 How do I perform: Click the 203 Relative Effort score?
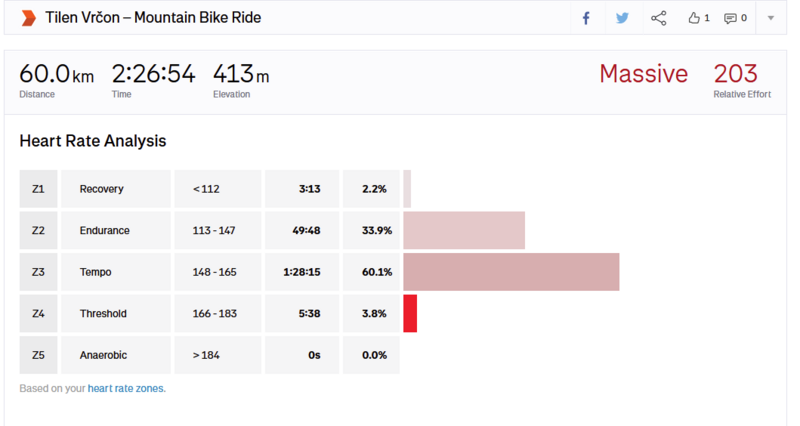pos(735,74)
